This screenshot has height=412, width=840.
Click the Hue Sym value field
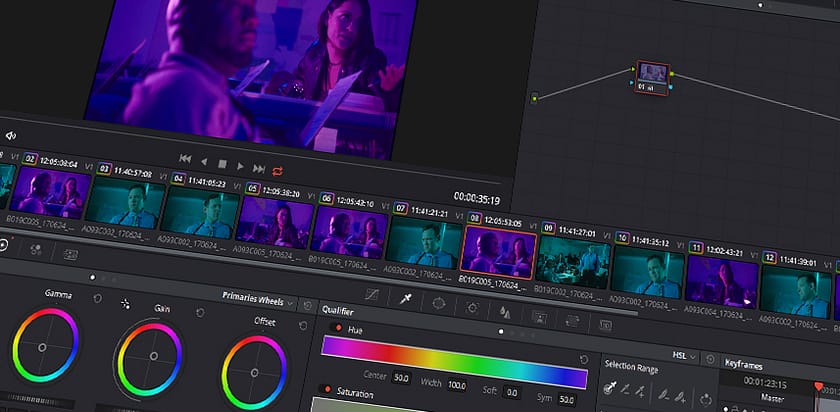point(566,400)
